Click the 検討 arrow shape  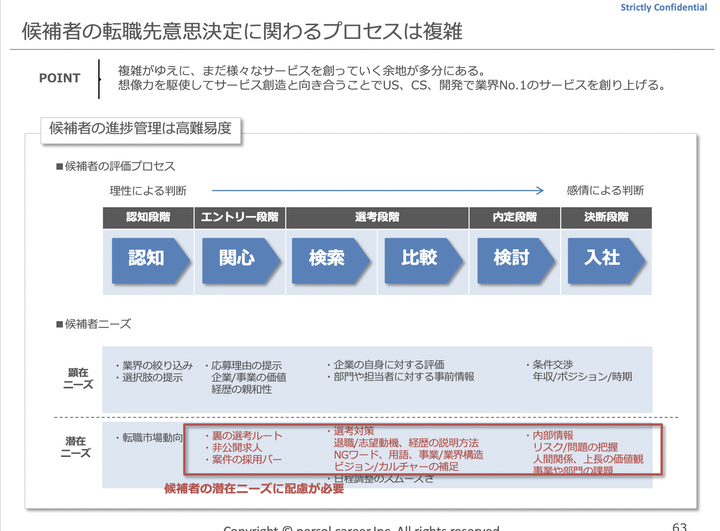click(x=516, y=260)
